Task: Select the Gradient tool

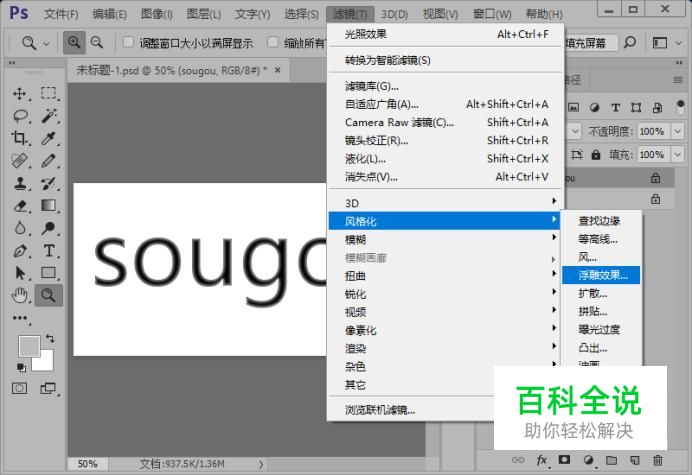Action: [49, 206]
